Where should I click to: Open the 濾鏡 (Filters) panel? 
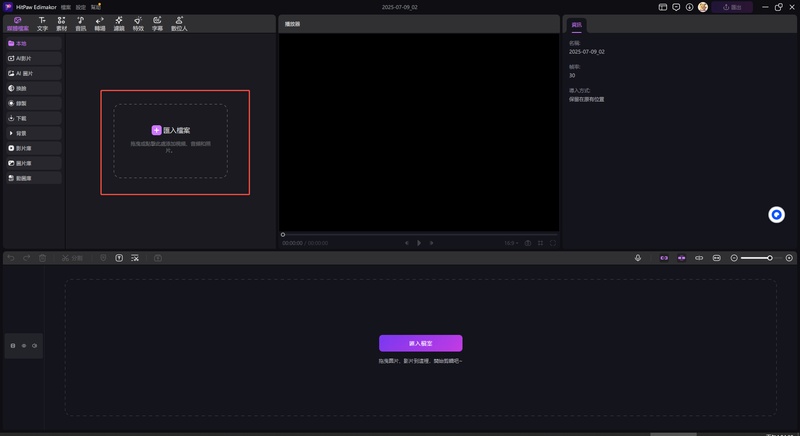click(x=119, y=24)
